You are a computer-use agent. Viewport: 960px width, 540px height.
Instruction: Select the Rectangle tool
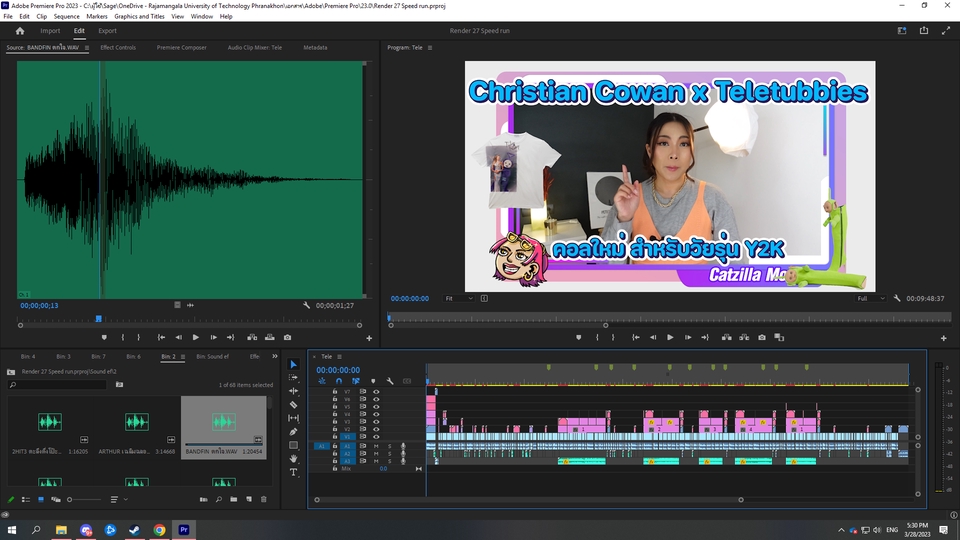(293, 445)
